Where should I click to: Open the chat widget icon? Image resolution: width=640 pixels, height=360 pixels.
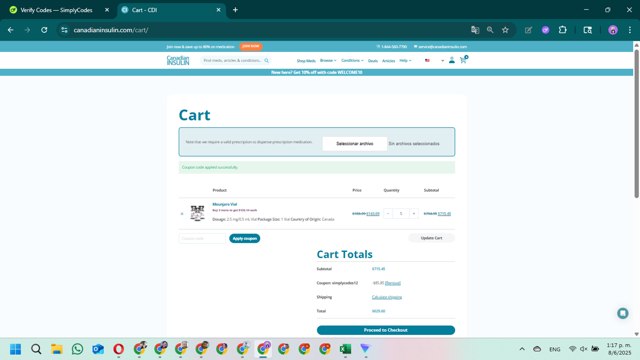pyautogui.click(x=622, y=313)
